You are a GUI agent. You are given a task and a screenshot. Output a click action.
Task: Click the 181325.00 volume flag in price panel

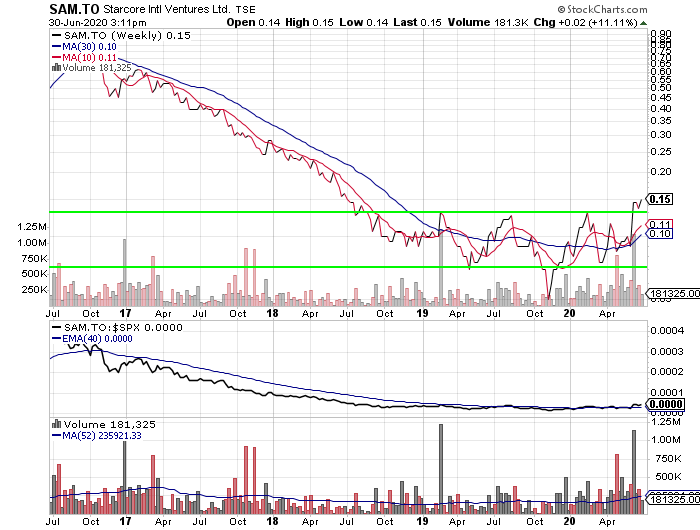[674, 293]
